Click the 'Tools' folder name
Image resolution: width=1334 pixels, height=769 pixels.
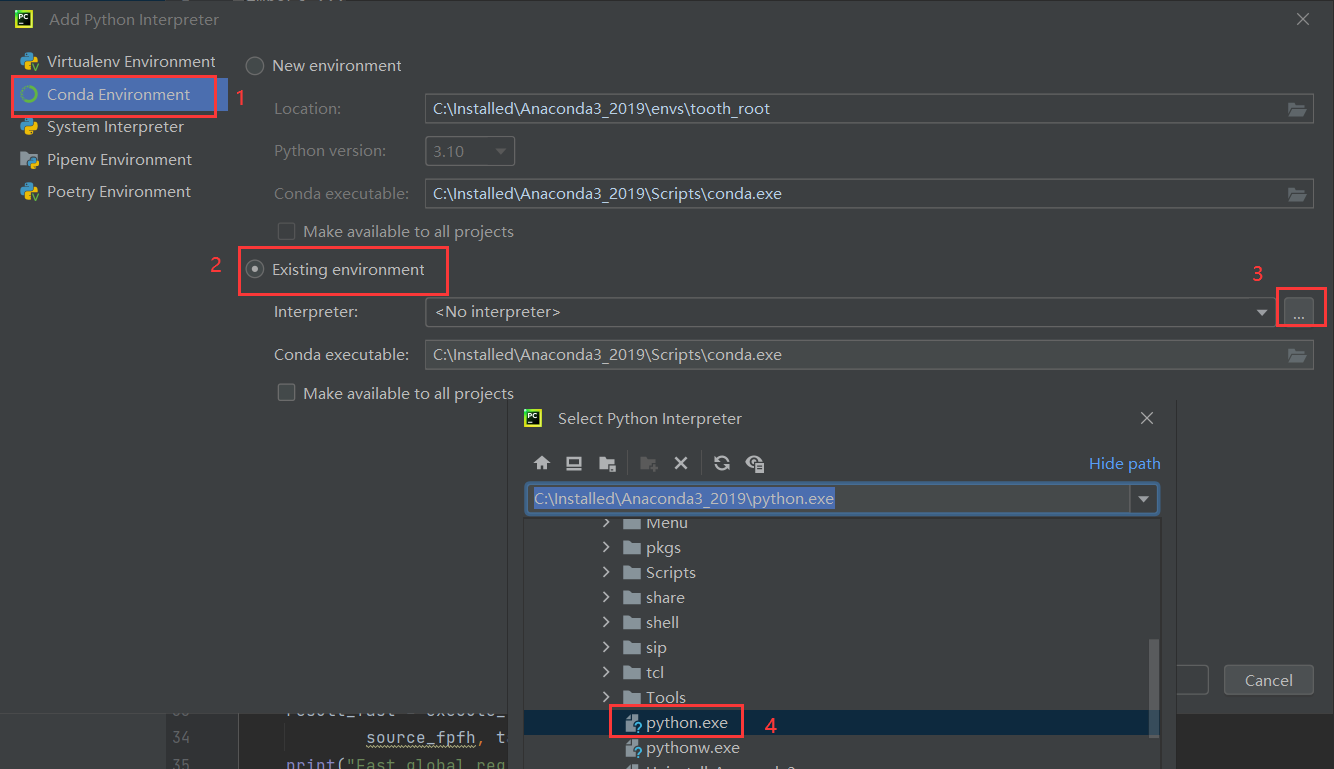(666, 697)
